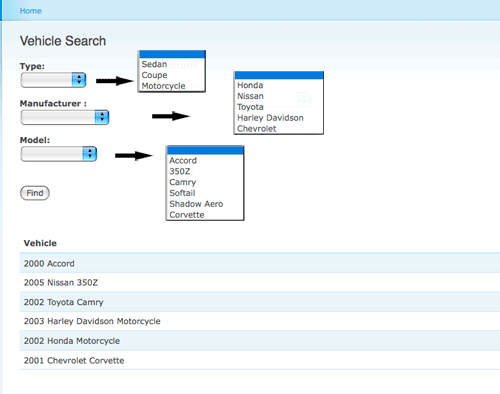
Task: Click the Vehicle column header
Action: [x=40, y=243]
